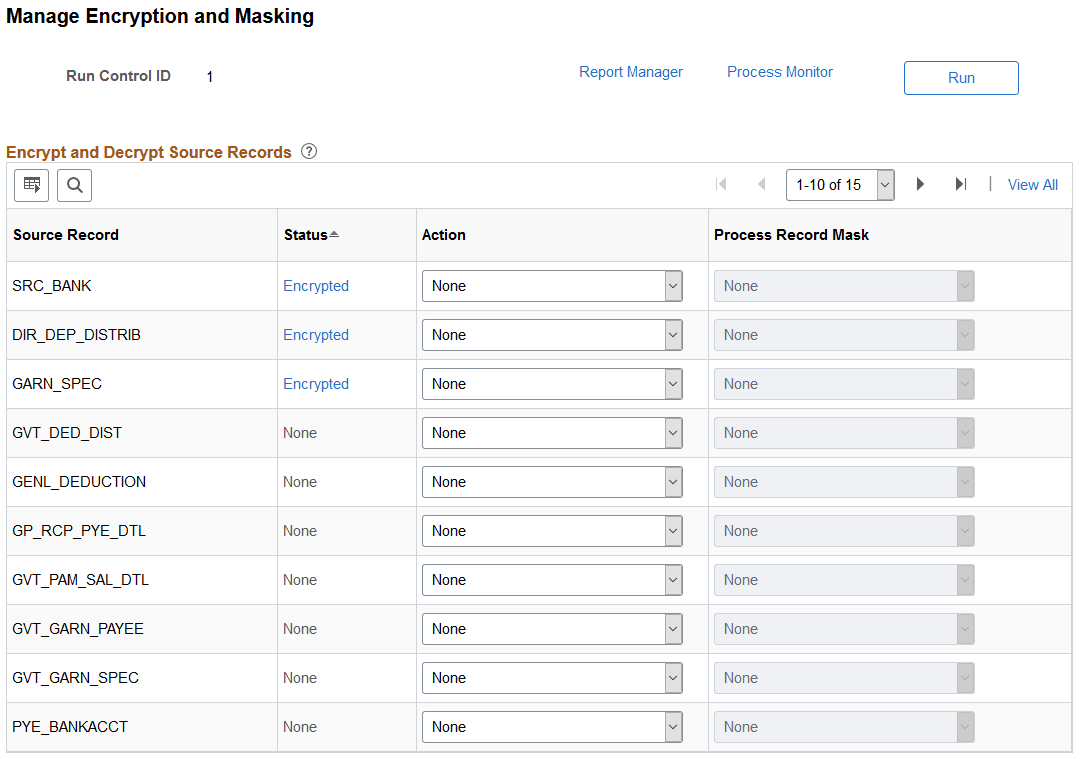Click the Find magnifier icon in the grid toolbar
The image size is (1080, 759).
pyautogui.click(x=74, y=185)
